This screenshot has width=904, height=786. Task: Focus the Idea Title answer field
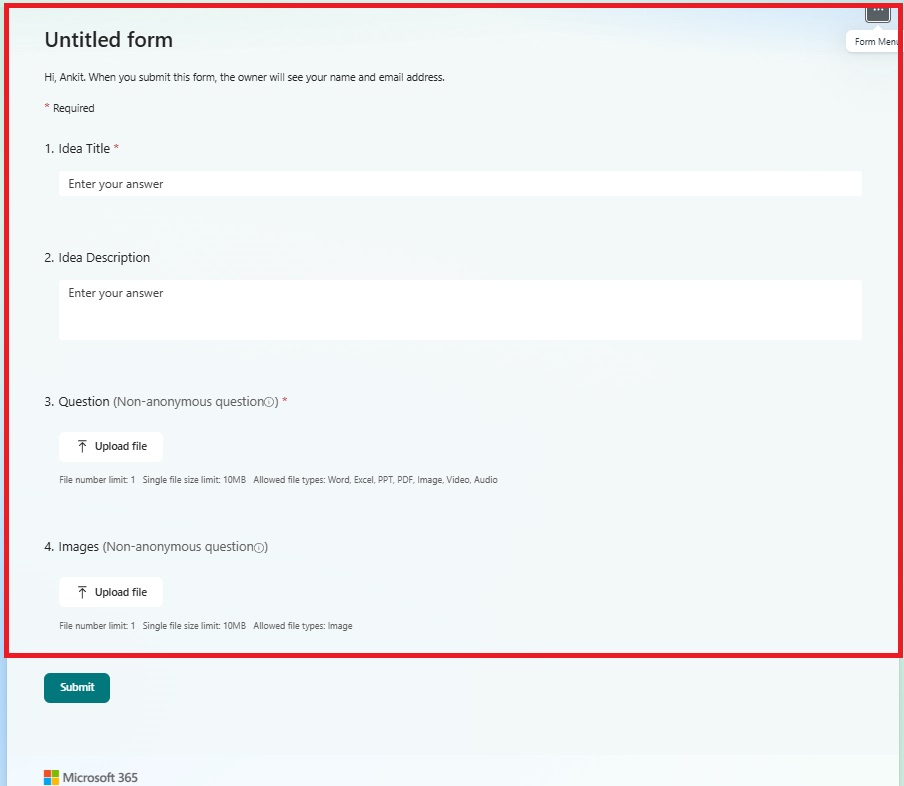[460, 184]
